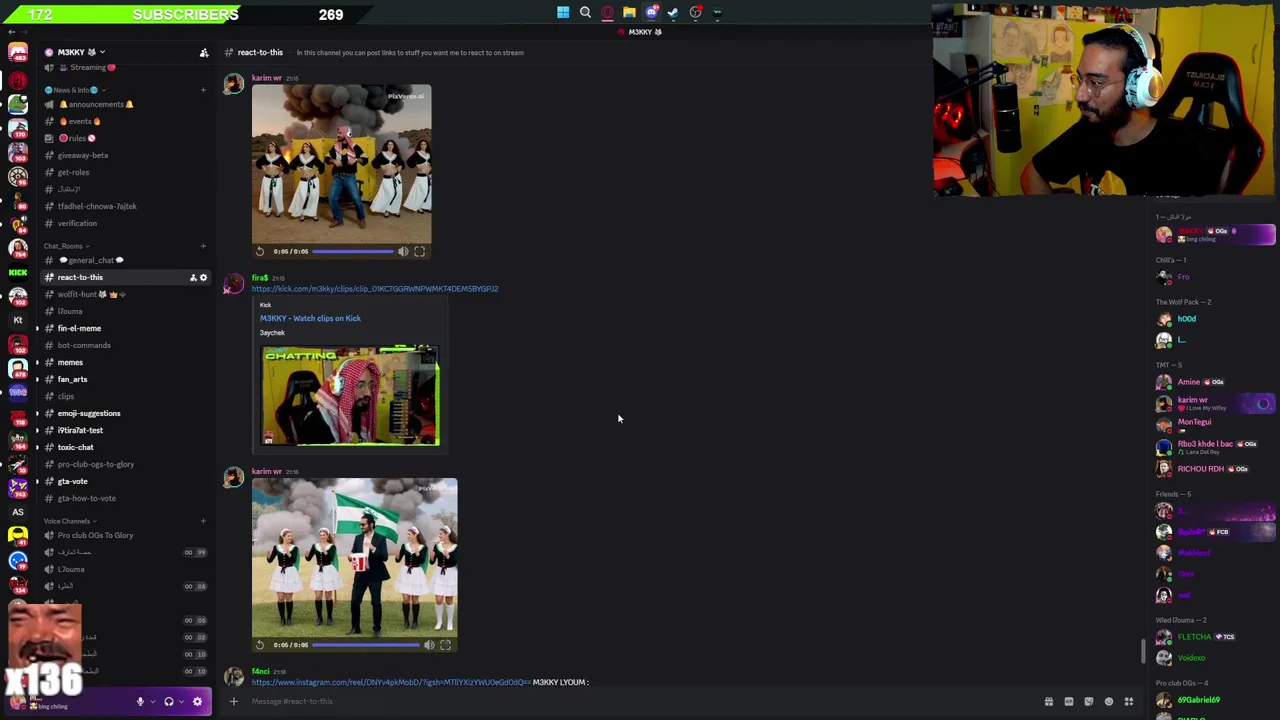Deafen with the headphones toggle
Image resolution: width=1280 pixels, height=720 pixels.
coord(168,701)
